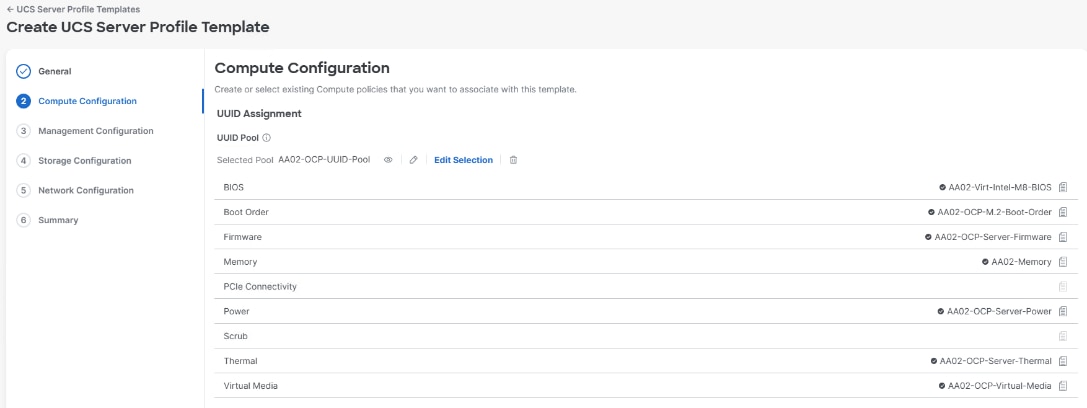The image size is (1087, 408).
Task: Open the Storage Configuration step
Action: [x=85, y=161]
